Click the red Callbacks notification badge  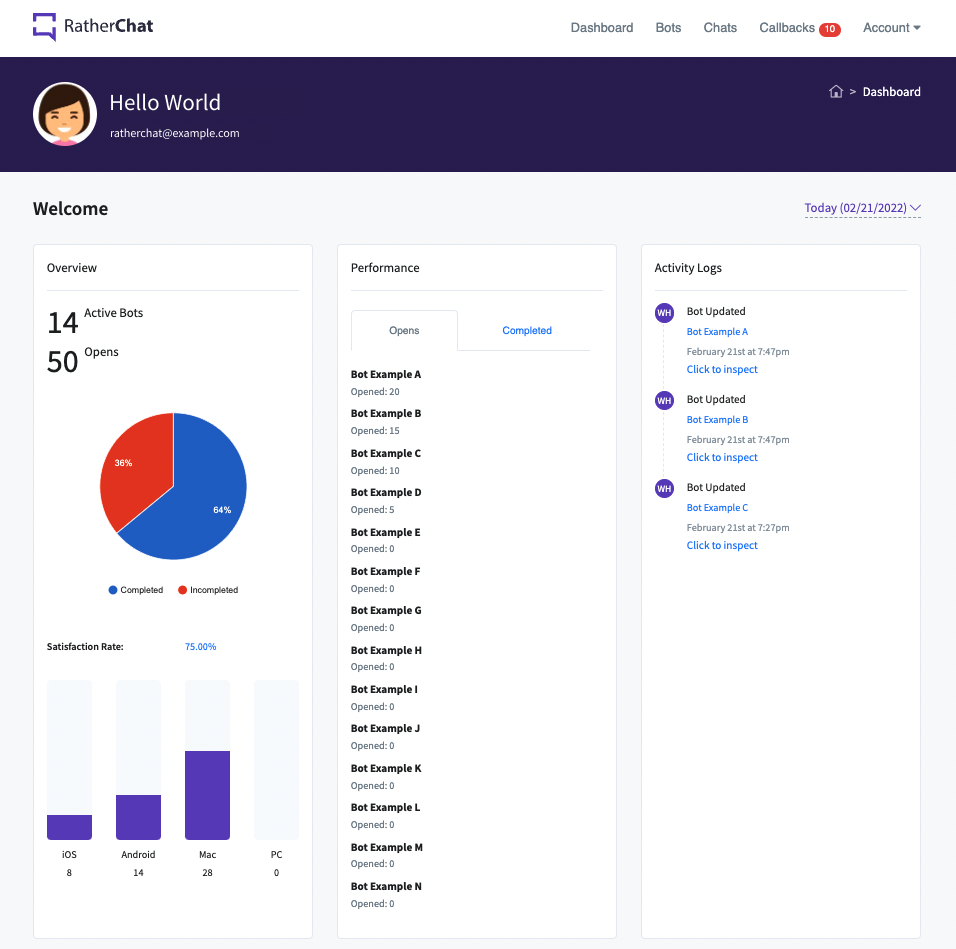point(829,29)
